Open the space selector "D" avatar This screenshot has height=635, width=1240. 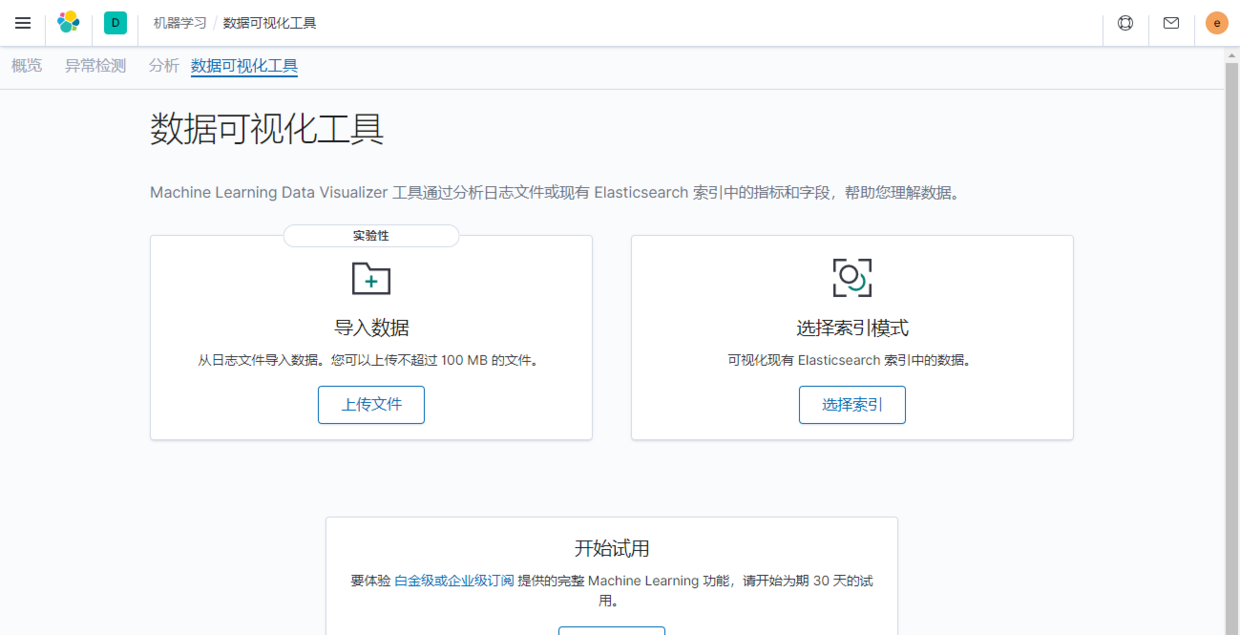(x=115, y=22)
